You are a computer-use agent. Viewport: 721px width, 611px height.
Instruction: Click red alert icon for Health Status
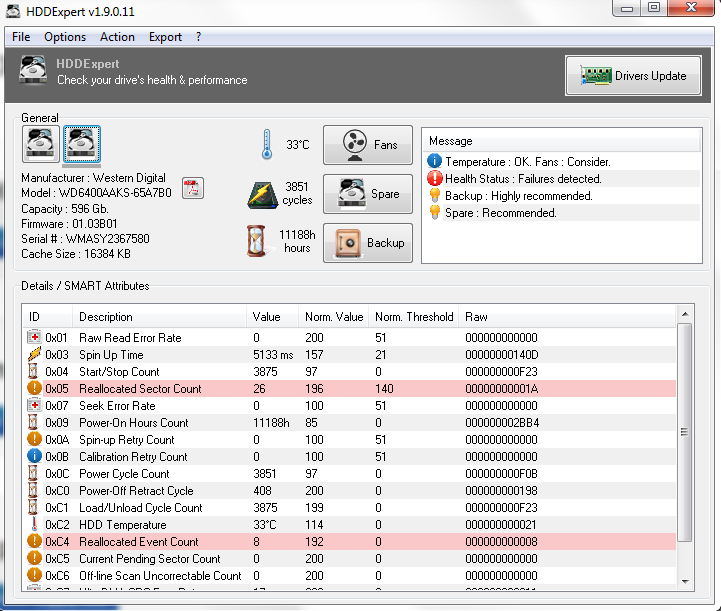(x=435, y=178)
